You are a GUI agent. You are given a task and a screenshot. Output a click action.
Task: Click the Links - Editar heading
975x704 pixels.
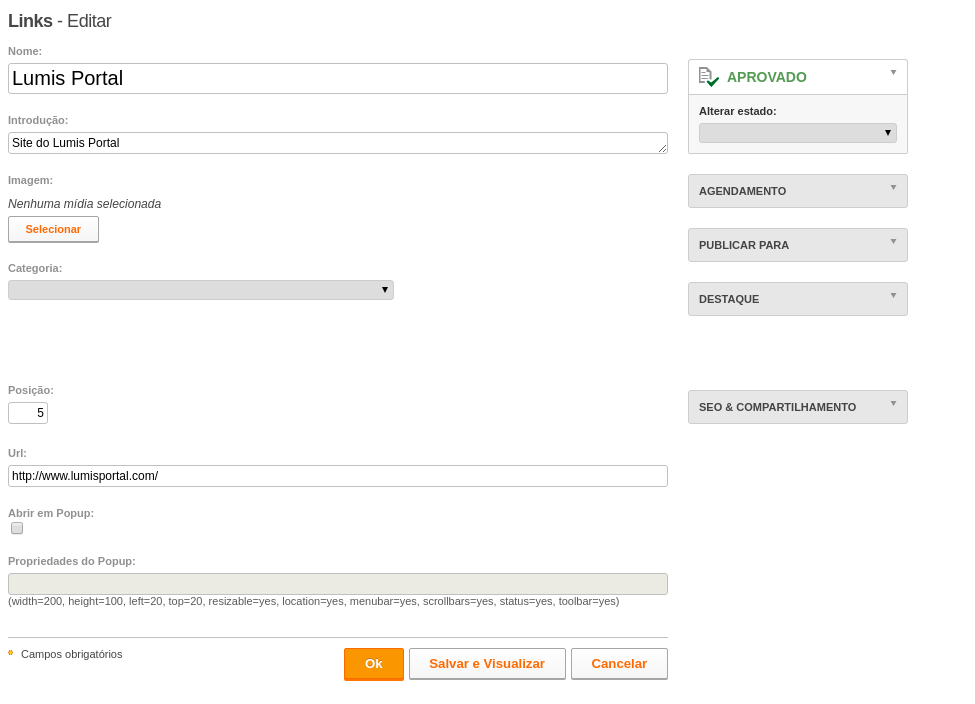60,21
